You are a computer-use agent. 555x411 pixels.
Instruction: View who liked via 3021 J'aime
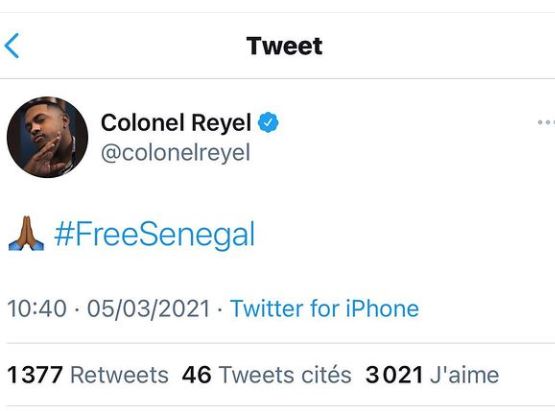(x=432, y=375)
